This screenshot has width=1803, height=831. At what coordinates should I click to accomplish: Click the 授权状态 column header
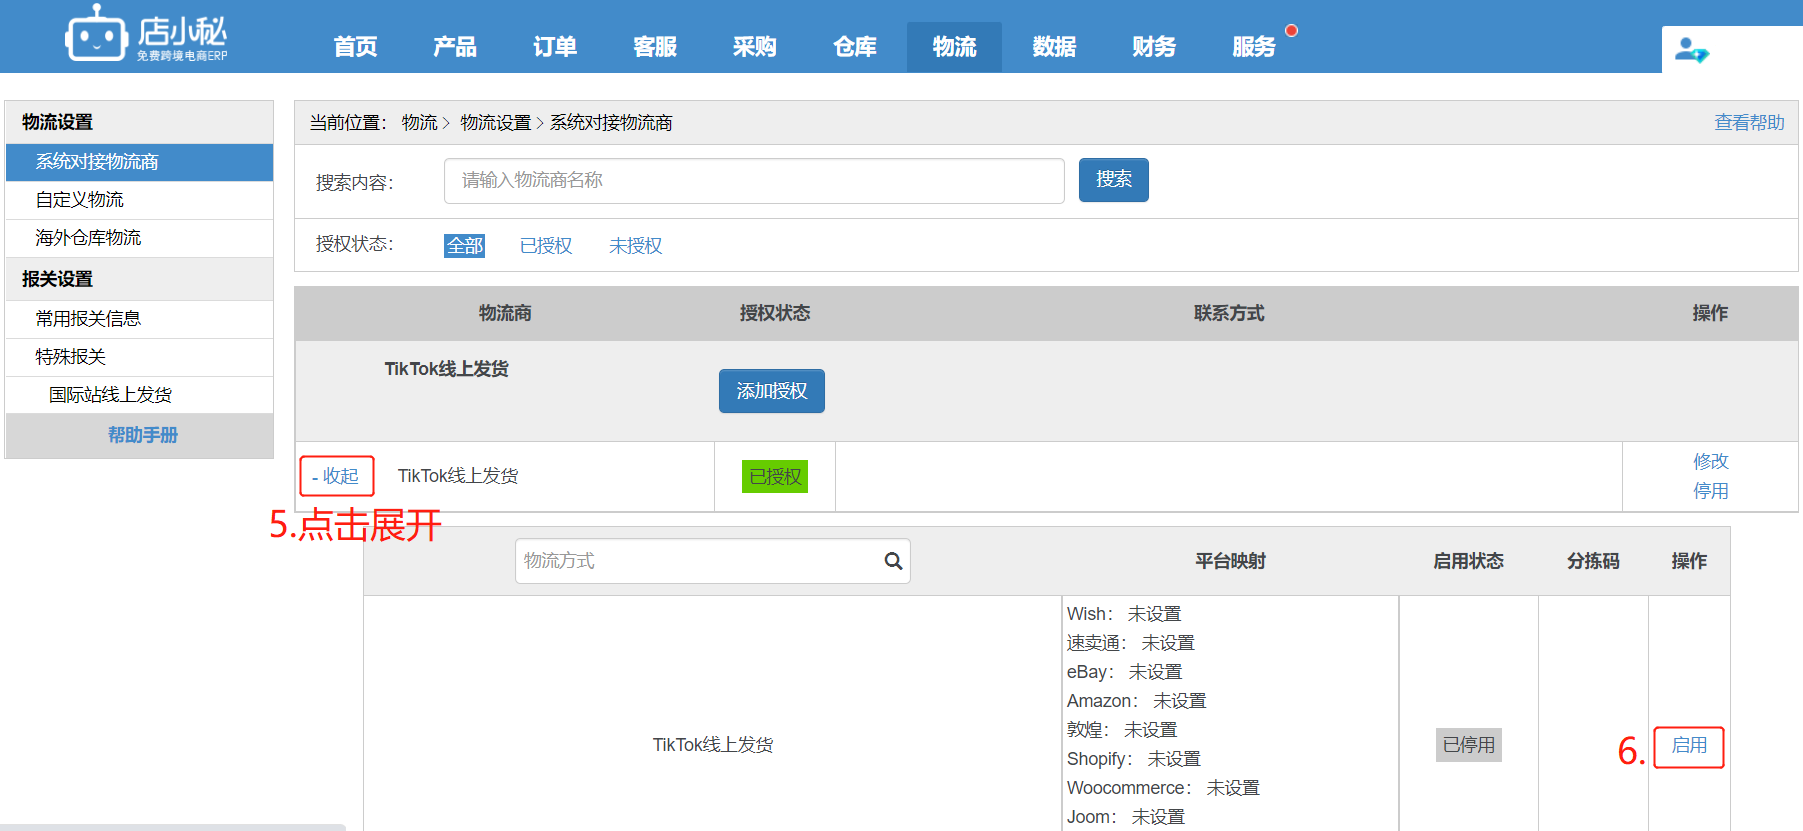775,314
